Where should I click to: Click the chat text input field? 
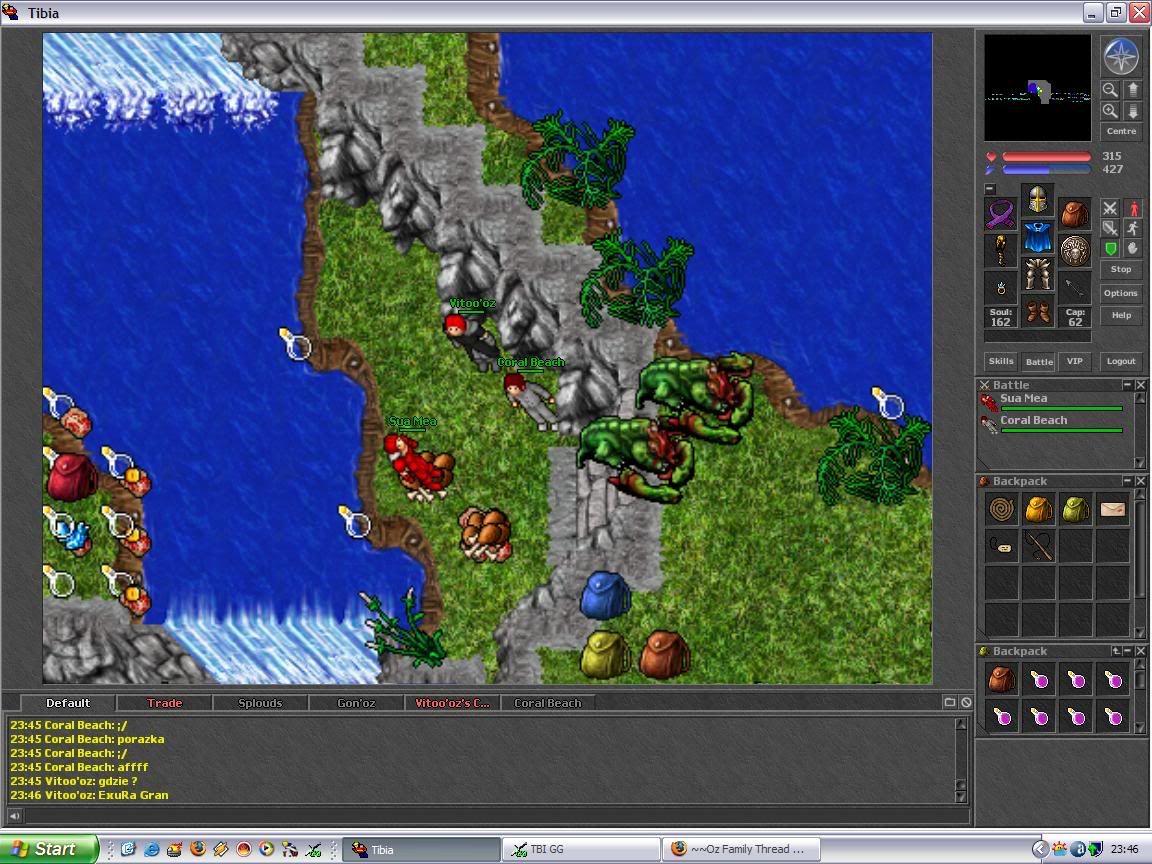point(497,815)
